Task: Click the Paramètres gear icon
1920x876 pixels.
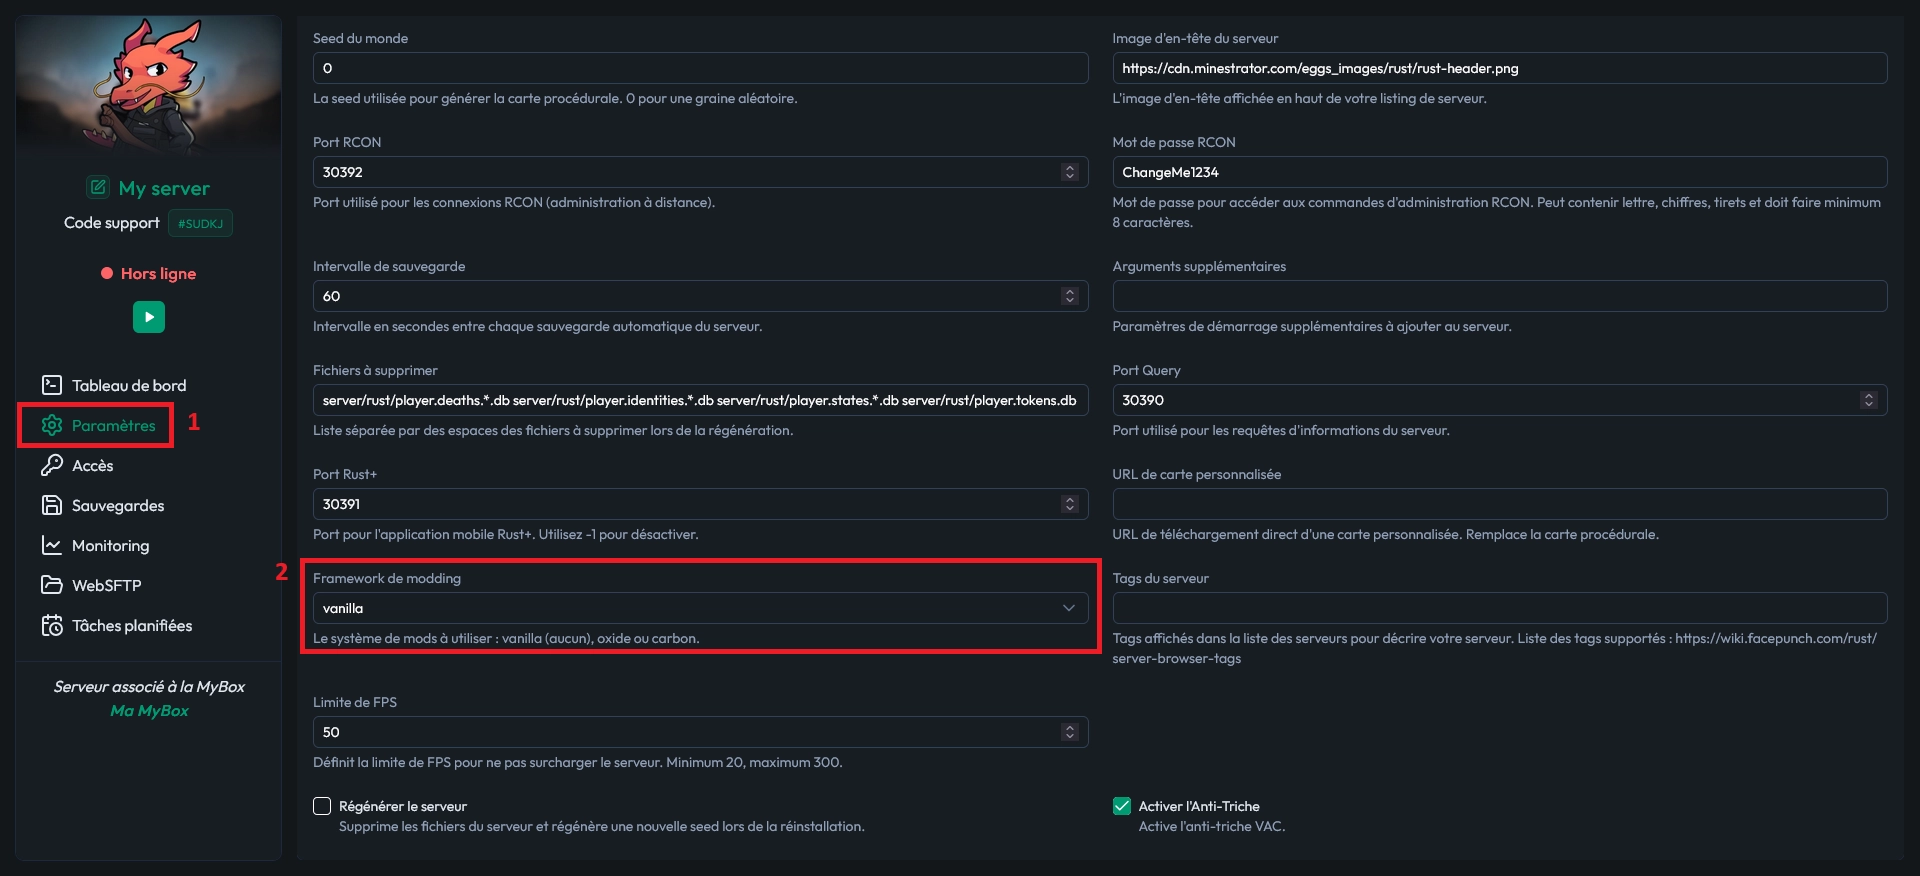Action: click(x=52, y=425)
